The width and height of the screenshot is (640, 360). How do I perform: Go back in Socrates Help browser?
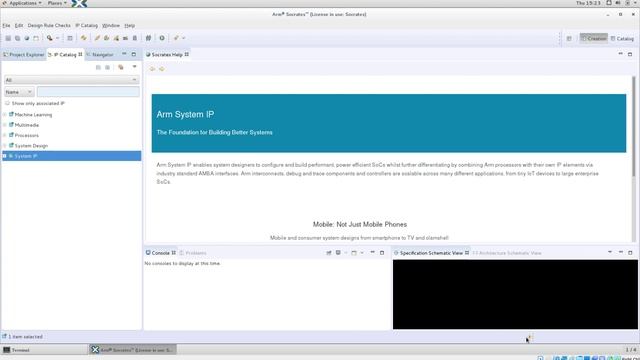pos(153,69)
